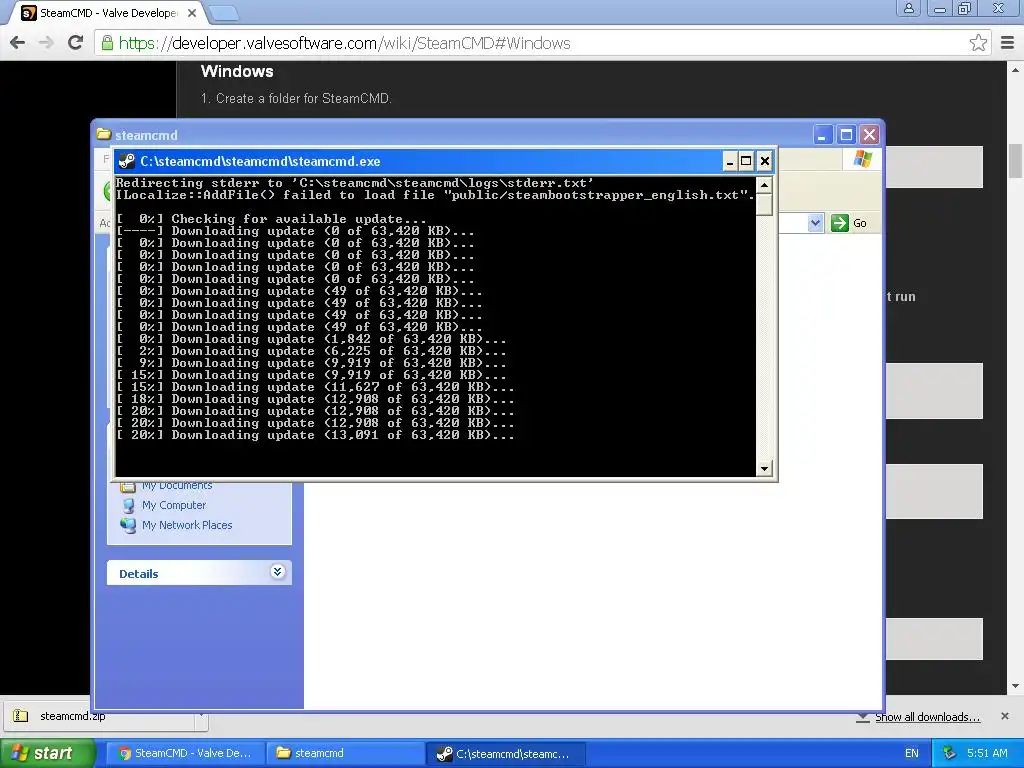
Task: Switch to SteamCMD Chrome taskbar button
Action: 185,753
